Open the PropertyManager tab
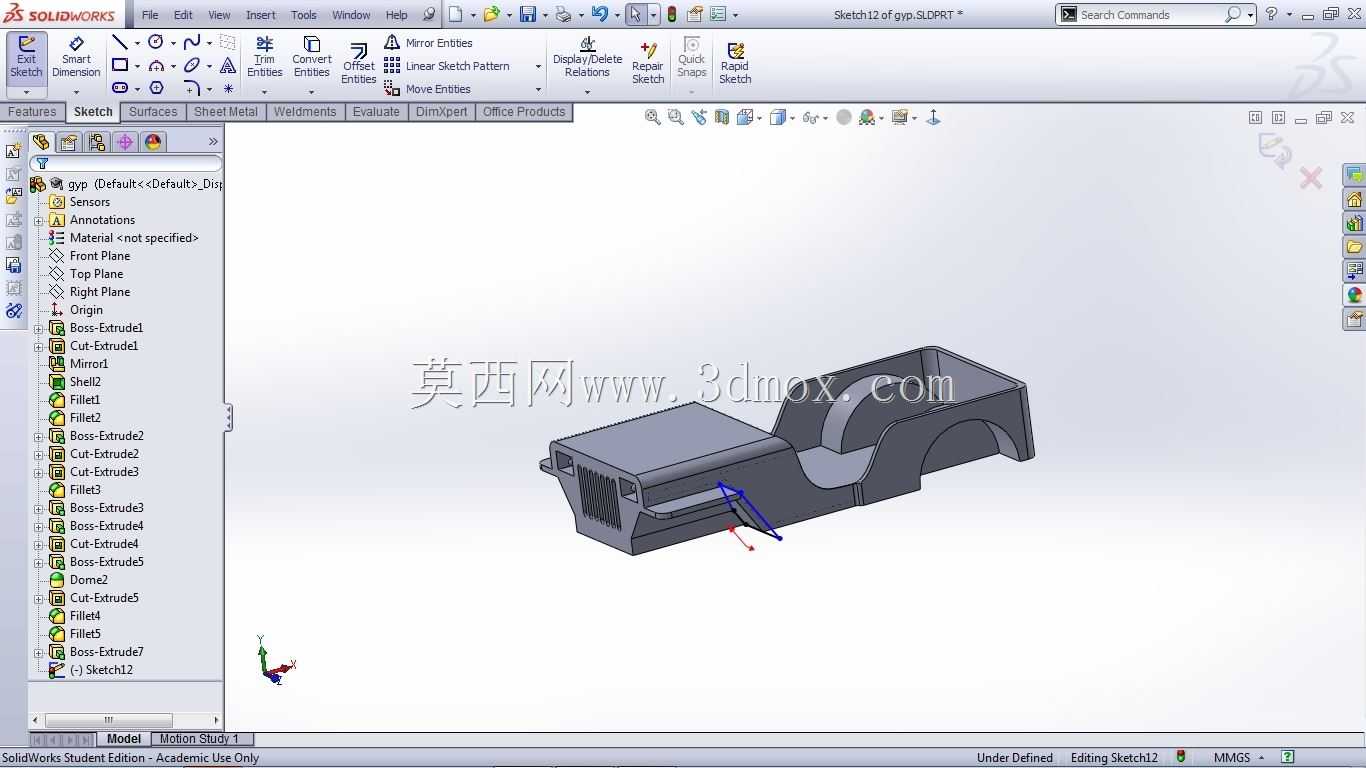 [69, 142]
